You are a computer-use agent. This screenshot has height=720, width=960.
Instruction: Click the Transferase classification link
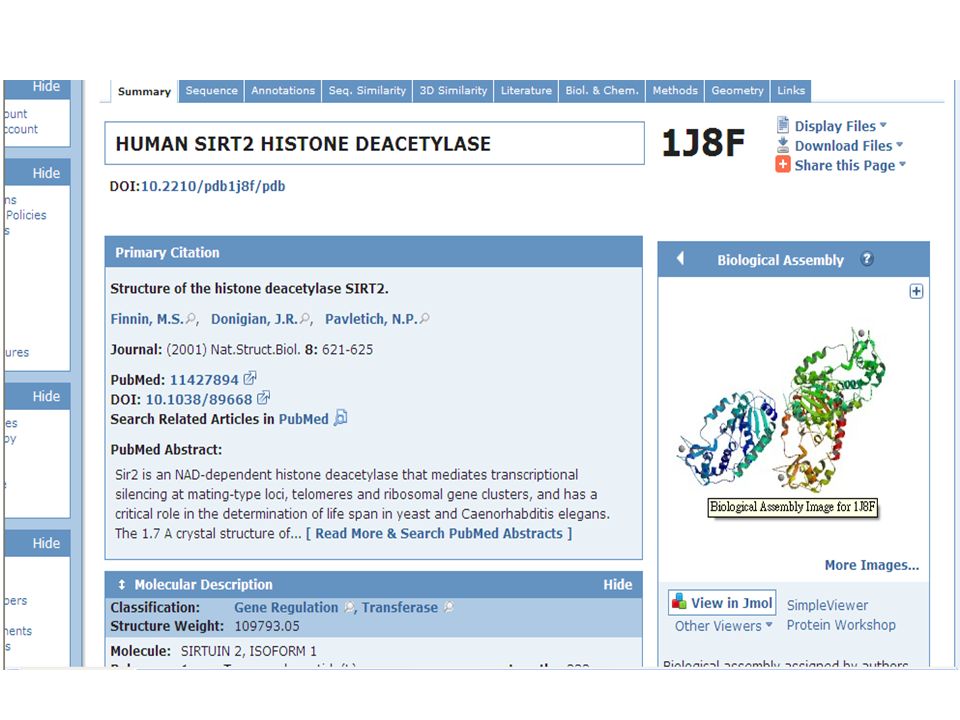pos(400,607)
